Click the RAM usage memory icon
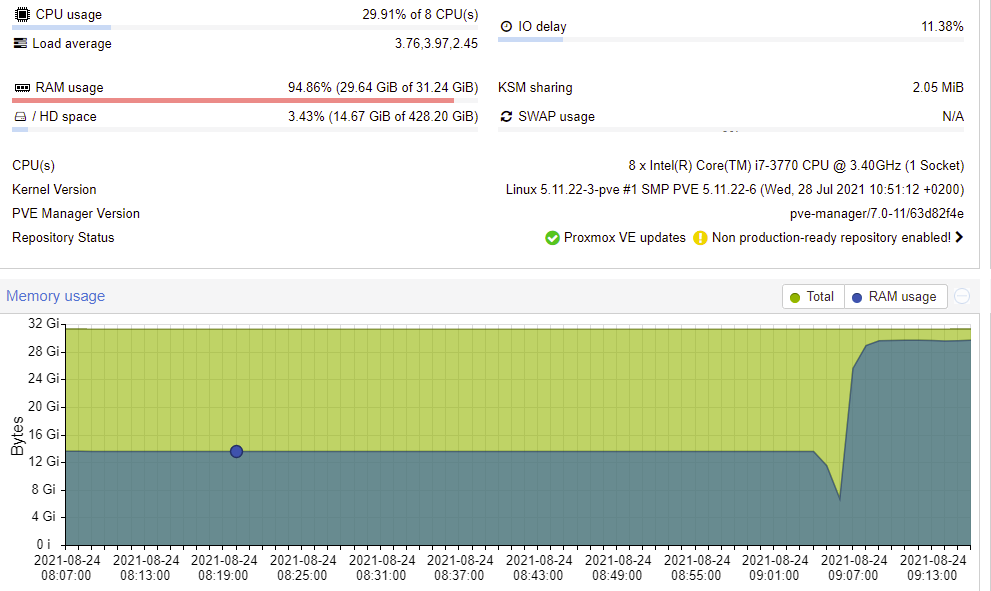 (22, 88)
